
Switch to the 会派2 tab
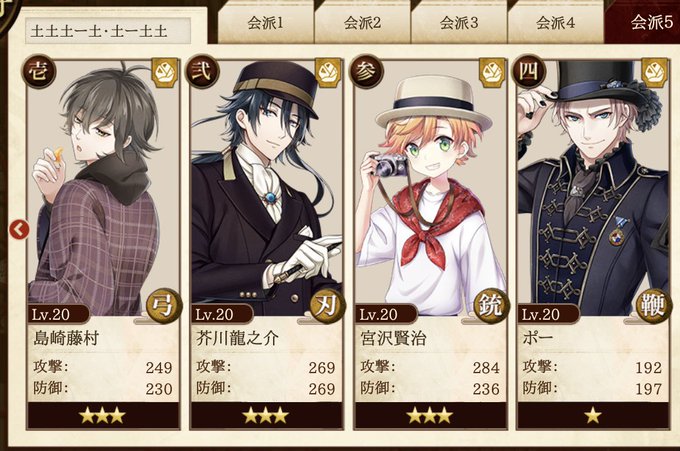[x=362, y=23]
